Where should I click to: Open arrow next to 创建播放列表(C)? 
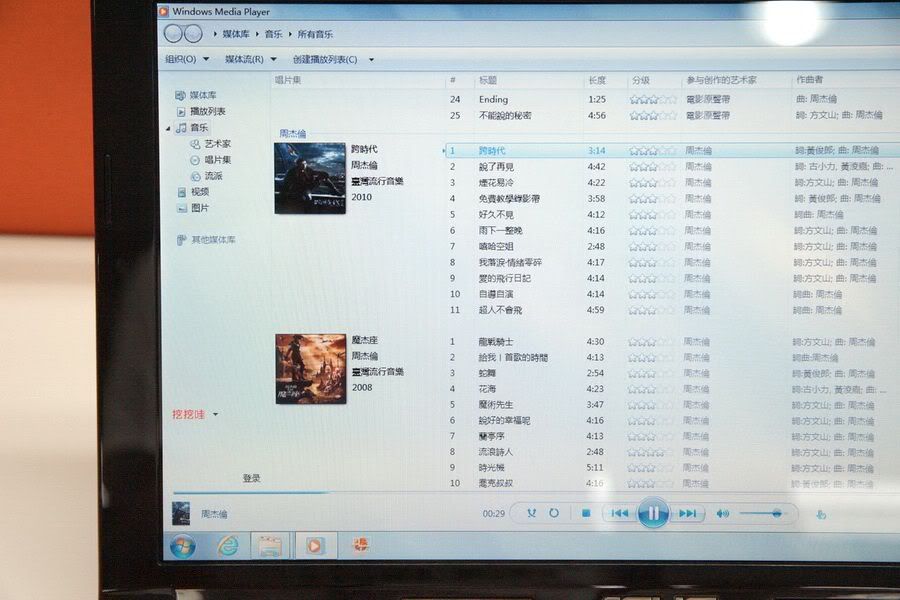coord(371,60)
